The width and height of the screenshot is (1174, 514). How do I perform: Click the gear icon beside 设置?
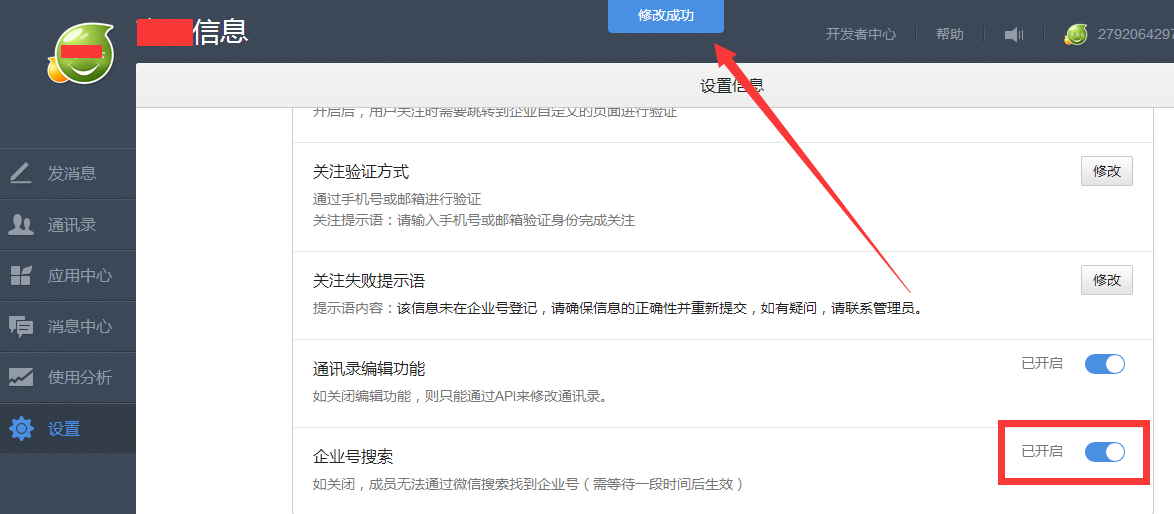(20, 429)
